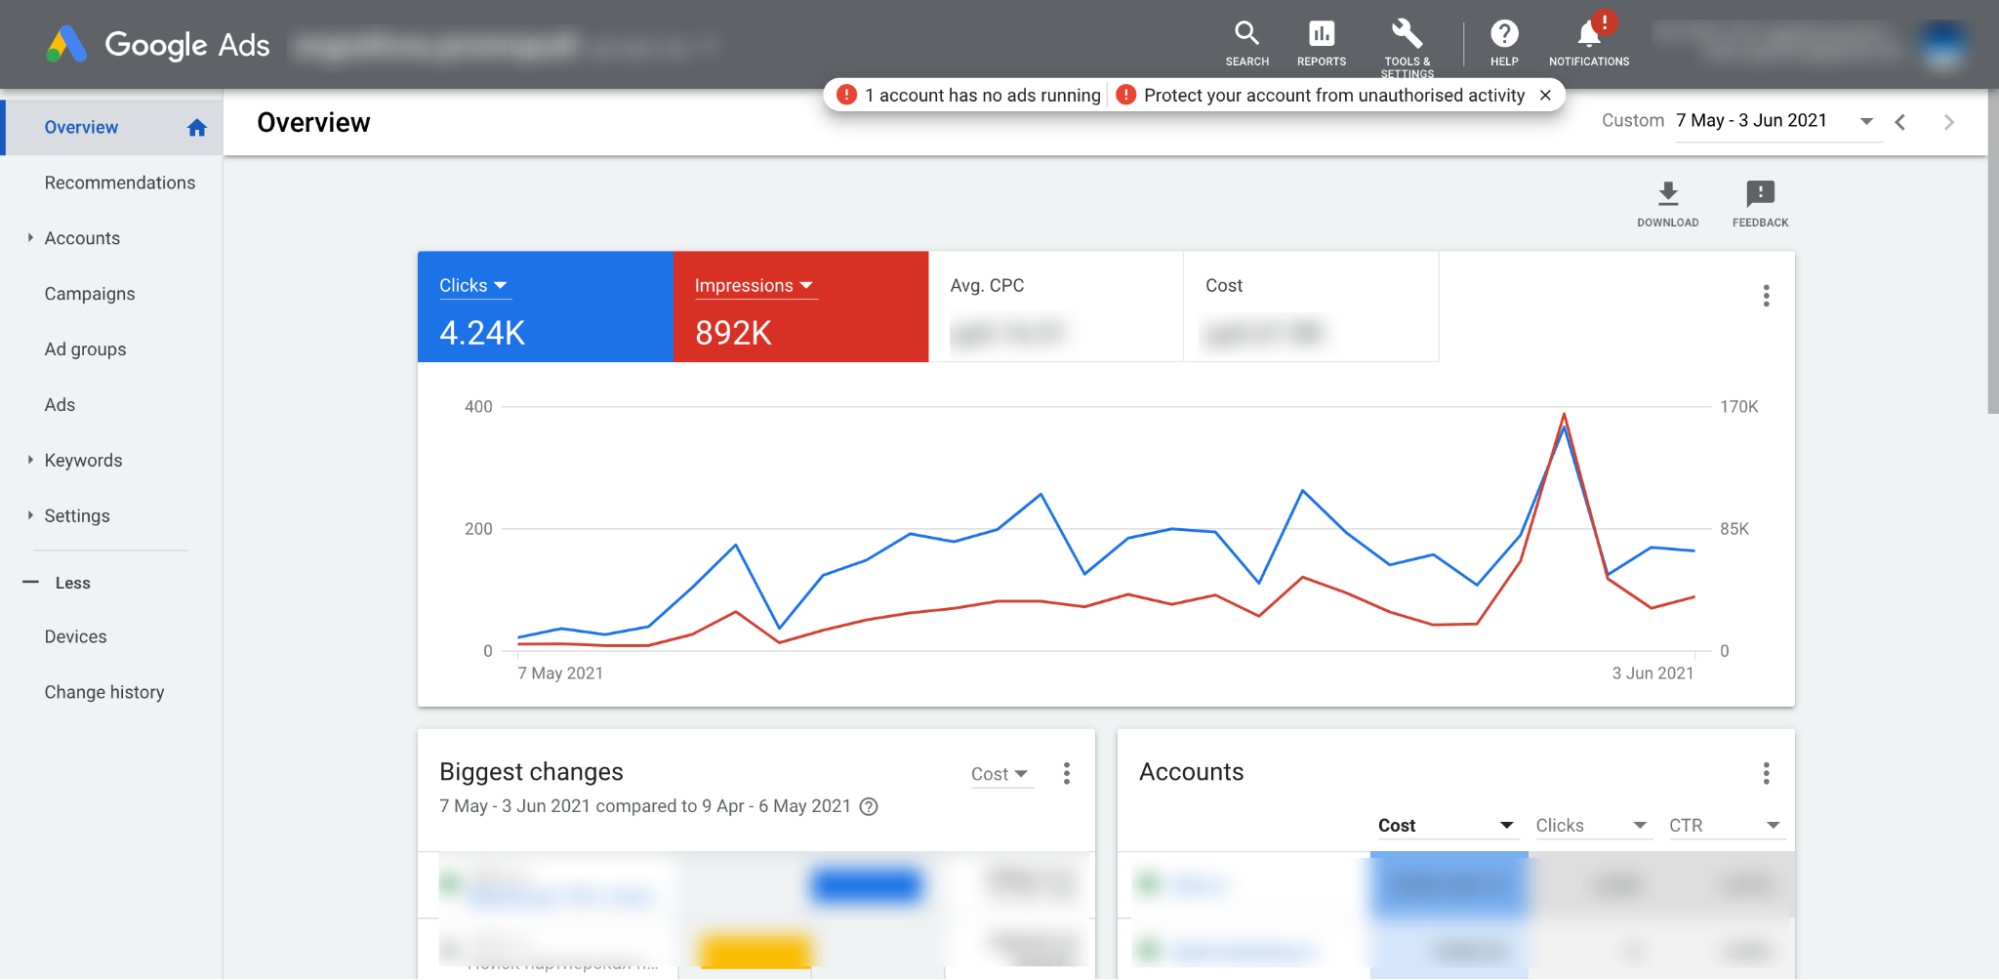Click the '7 May 2021' axis label
Screen dimensions: 1999x980
(560, 673)
